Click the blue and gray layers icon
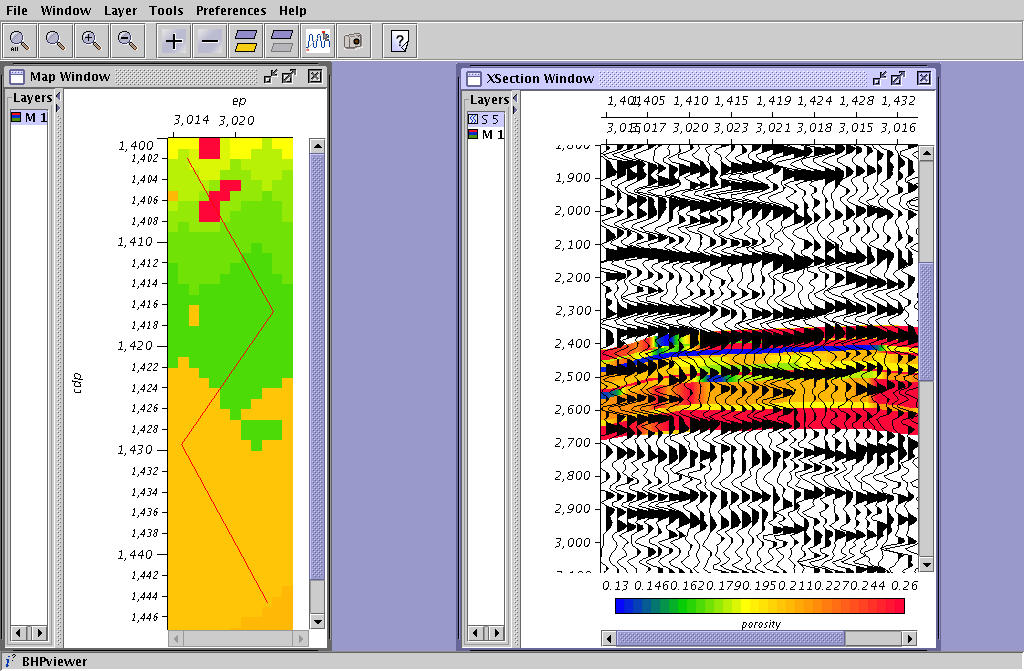The height and width of the screenshot is (671, 1024). pyautogui.click(x=281, y=41)
